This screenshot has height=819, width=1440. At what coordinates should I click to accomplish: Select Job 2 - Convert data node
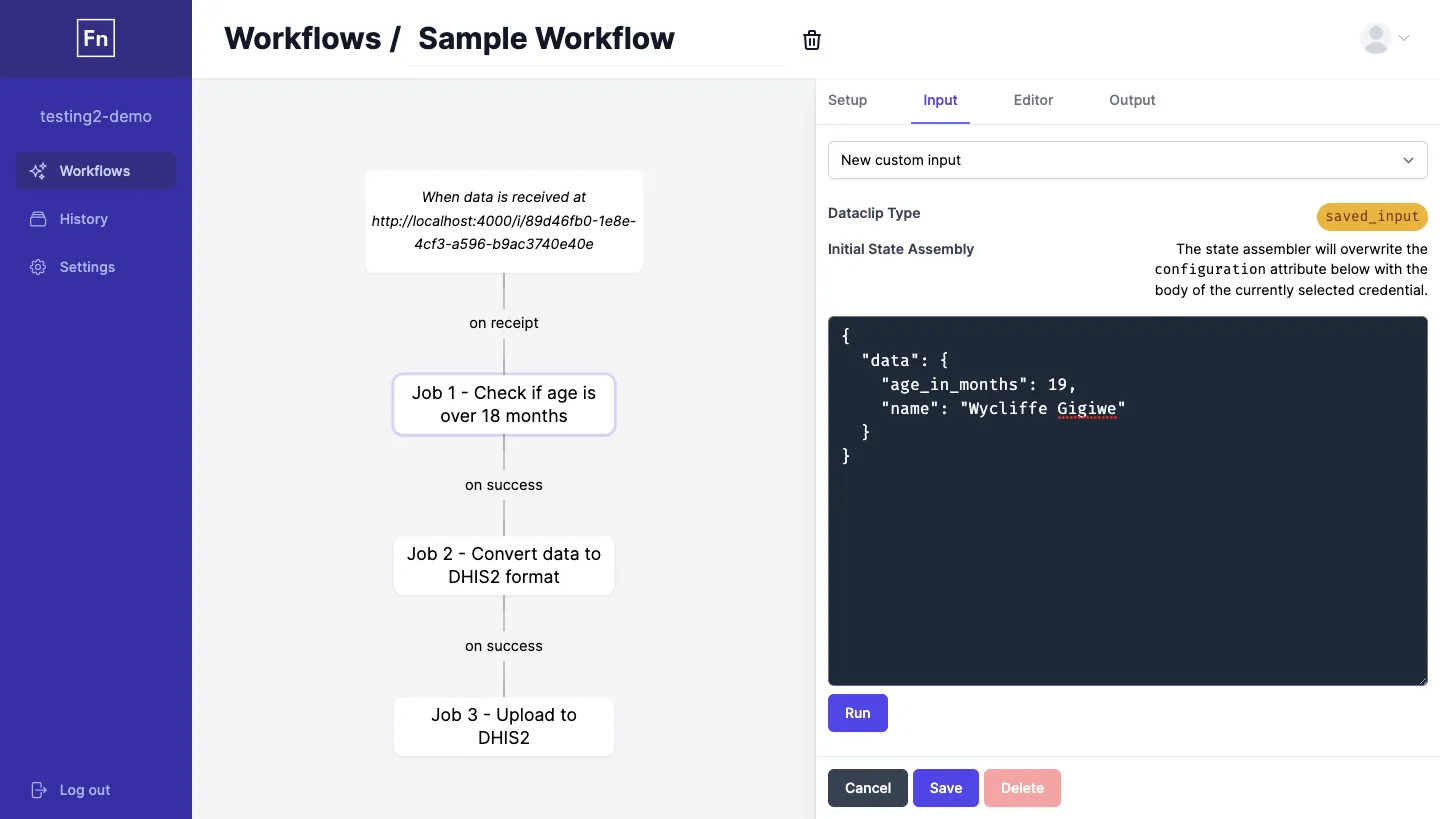click(504, 566)
